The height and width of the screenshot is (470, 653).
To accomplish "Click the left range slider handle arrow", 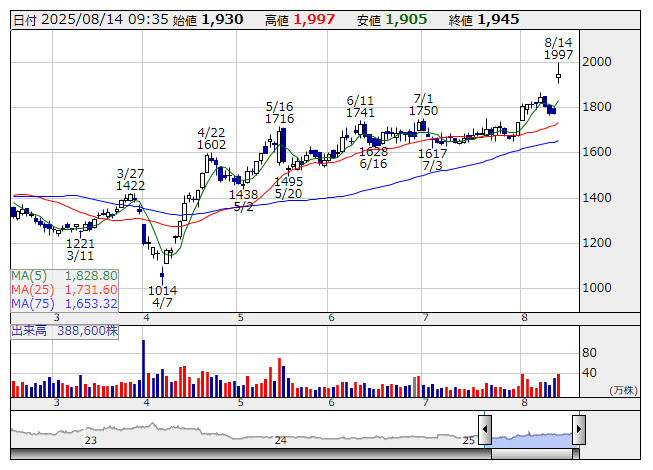I will [x=485, y=429].
